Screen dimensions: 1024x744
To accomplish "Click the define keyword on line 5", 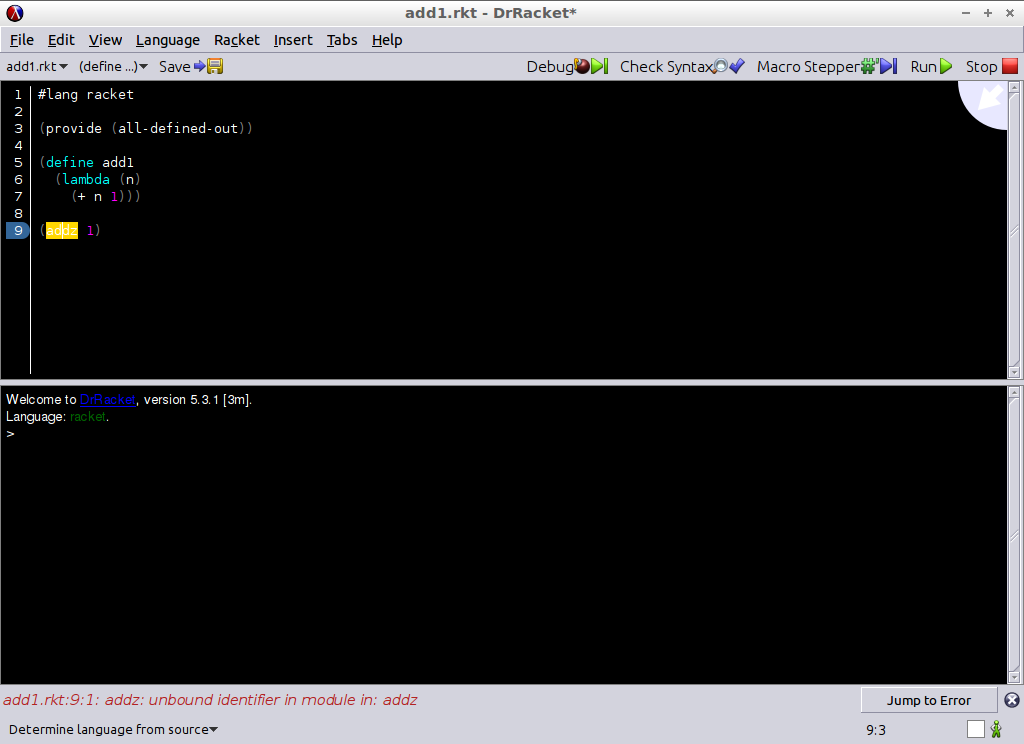I will [70, 162].
